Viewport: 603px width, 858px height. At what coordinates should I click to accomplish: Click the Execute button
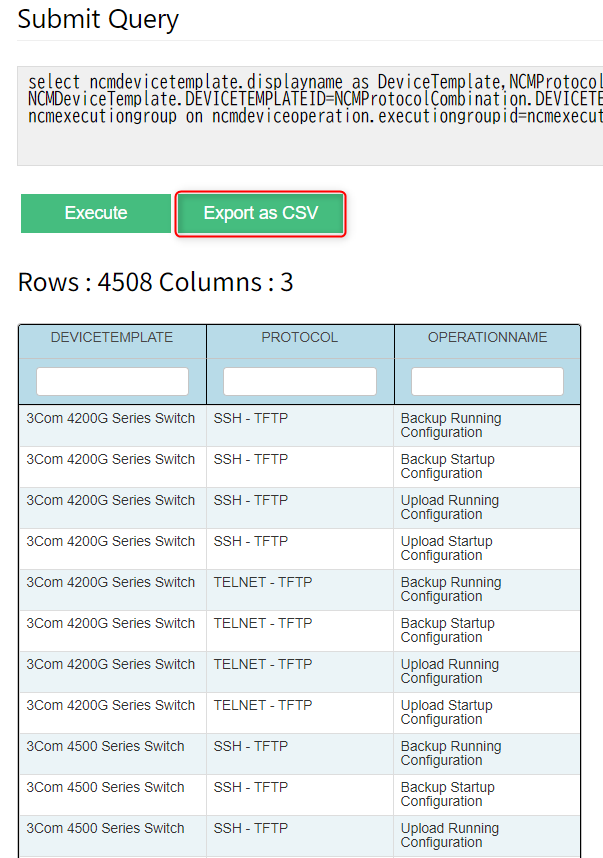[x=96, y=213]
